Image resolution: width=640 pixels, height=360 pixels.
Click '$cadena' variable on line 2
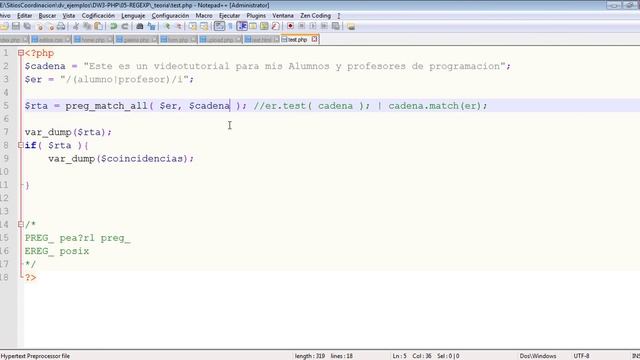click(x=45, y=66)
